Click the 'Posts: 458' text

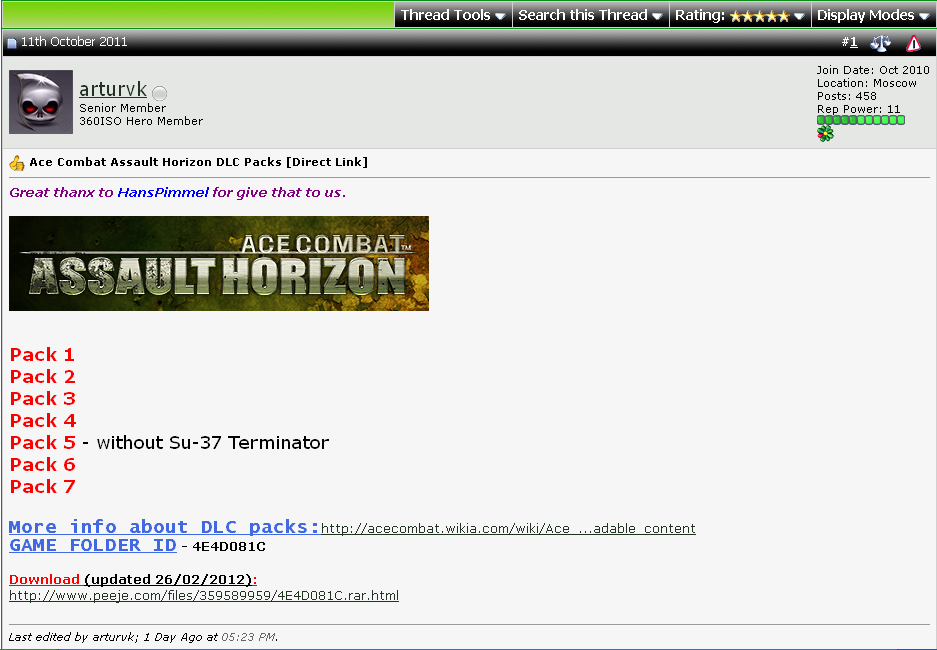coord(847,96)
